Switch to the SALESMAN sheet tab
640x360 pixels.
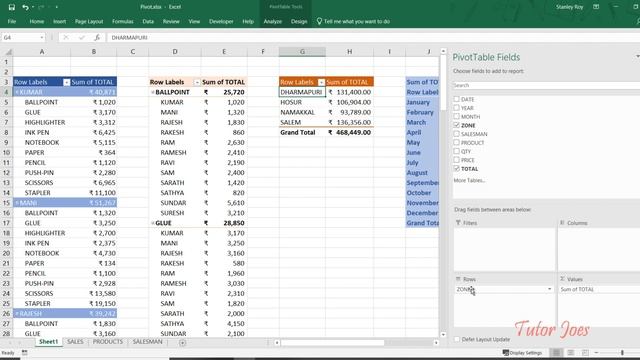(147, 342)
